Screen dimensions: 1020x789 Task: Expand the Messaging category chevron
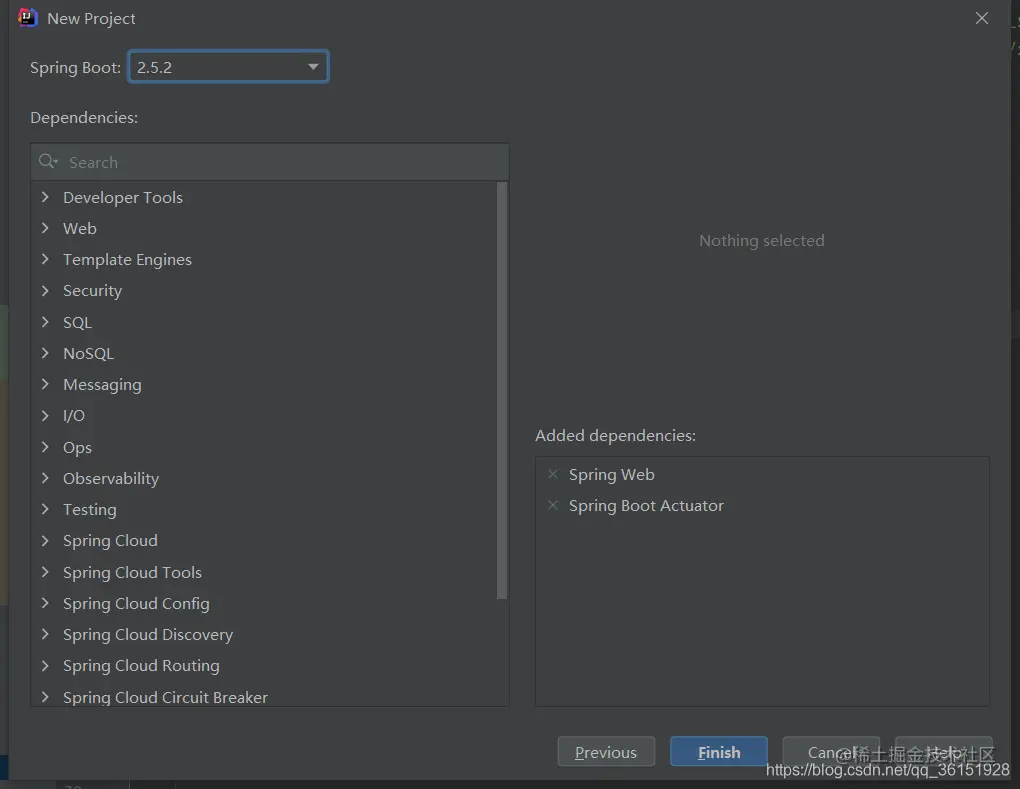[45, 384]
